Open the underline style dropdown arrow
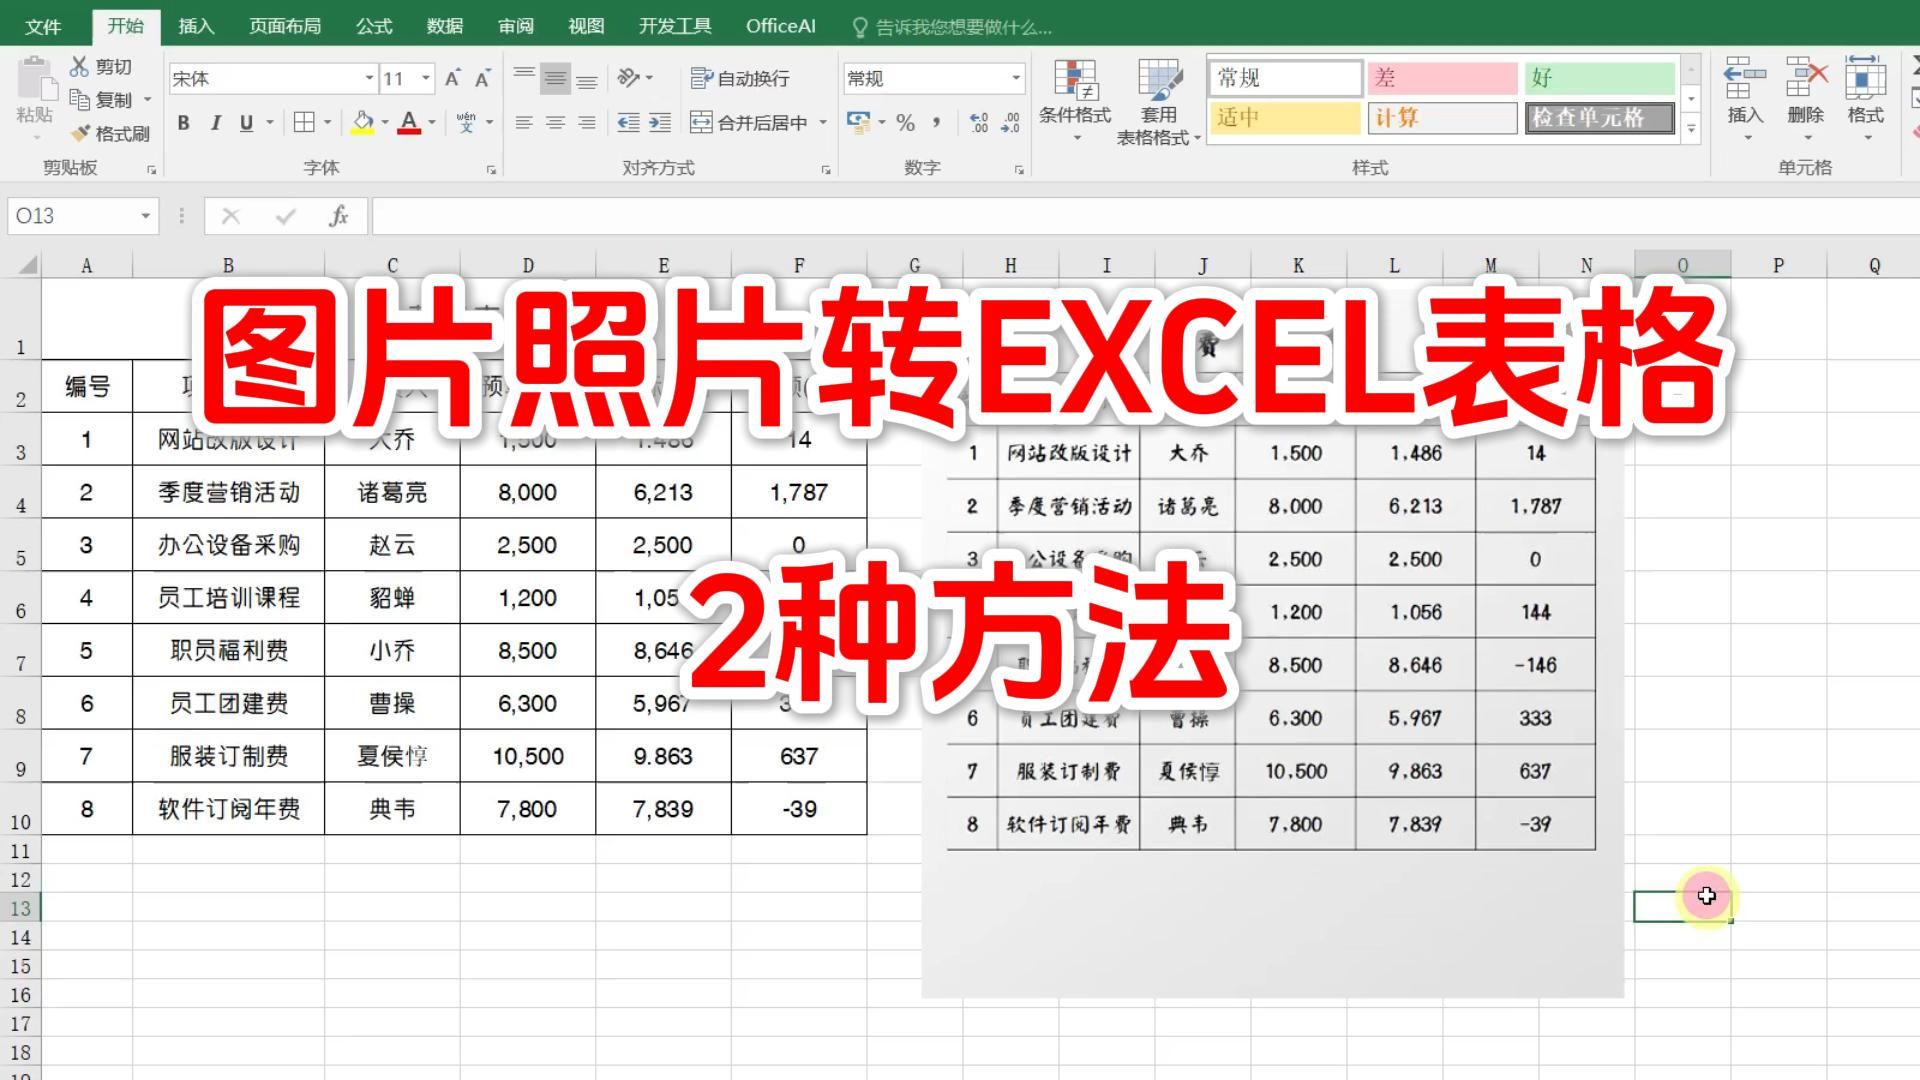This screenshot has height=1080, width=1920. click(270, 122)
